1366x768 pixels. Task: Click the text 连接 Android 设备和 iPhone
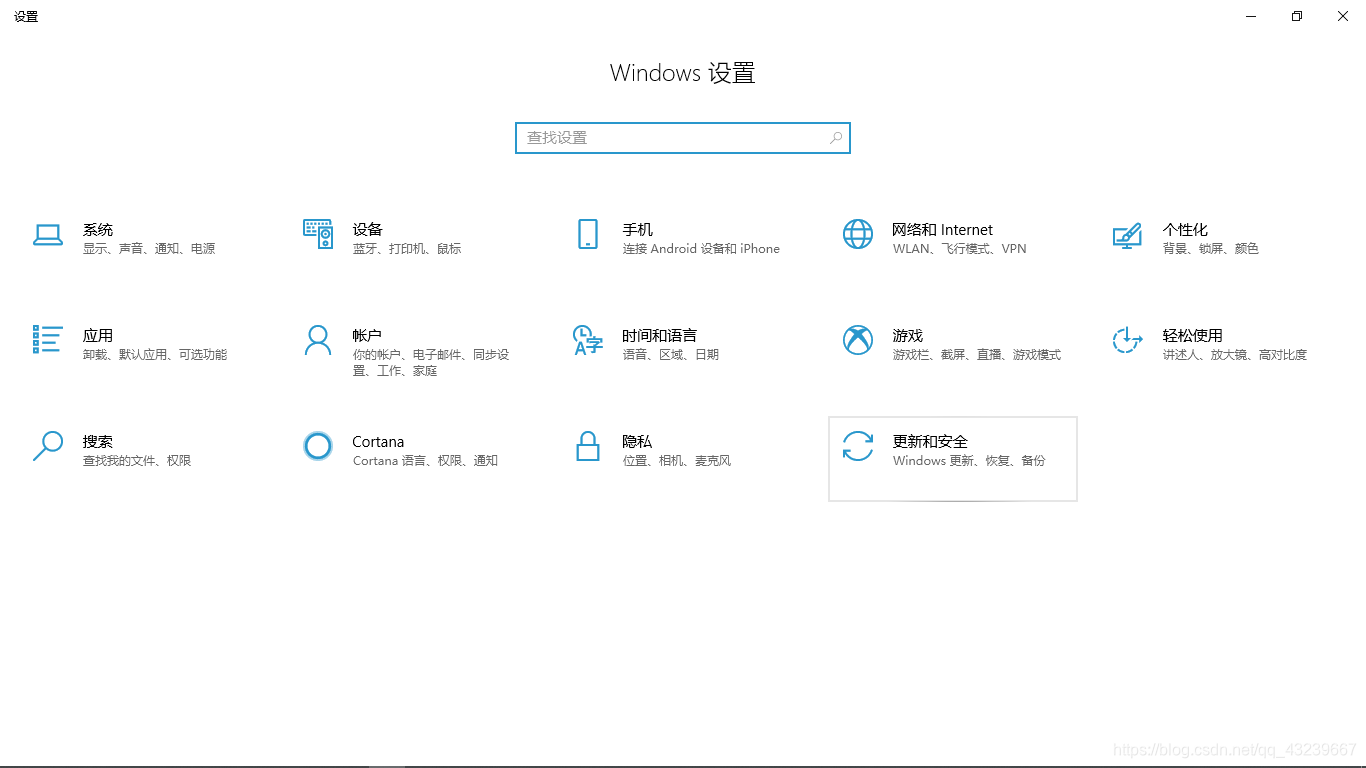701,249
